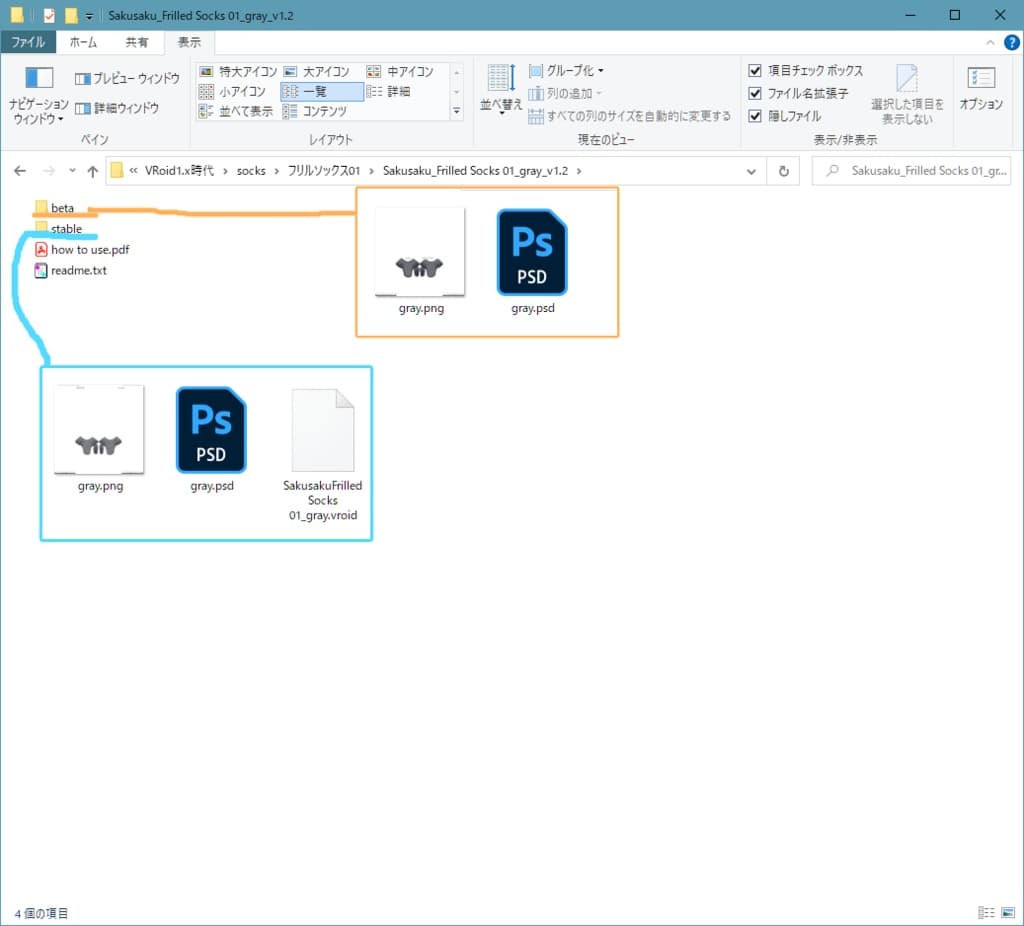
Task: Click the PDF icon of how to use.pdf
Action: coord(41,249)
